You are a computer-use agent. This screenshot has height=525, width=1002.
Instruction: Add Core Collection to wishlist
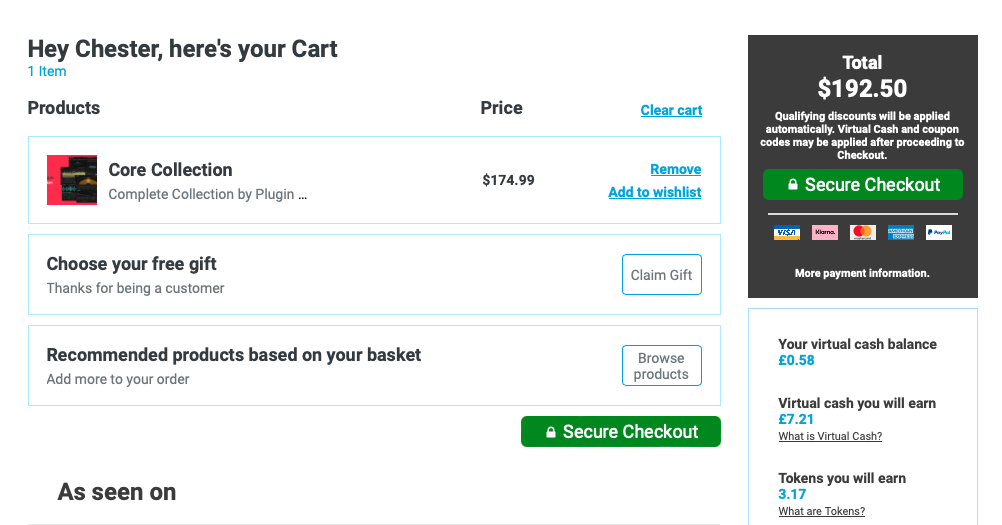click(655, 192)
